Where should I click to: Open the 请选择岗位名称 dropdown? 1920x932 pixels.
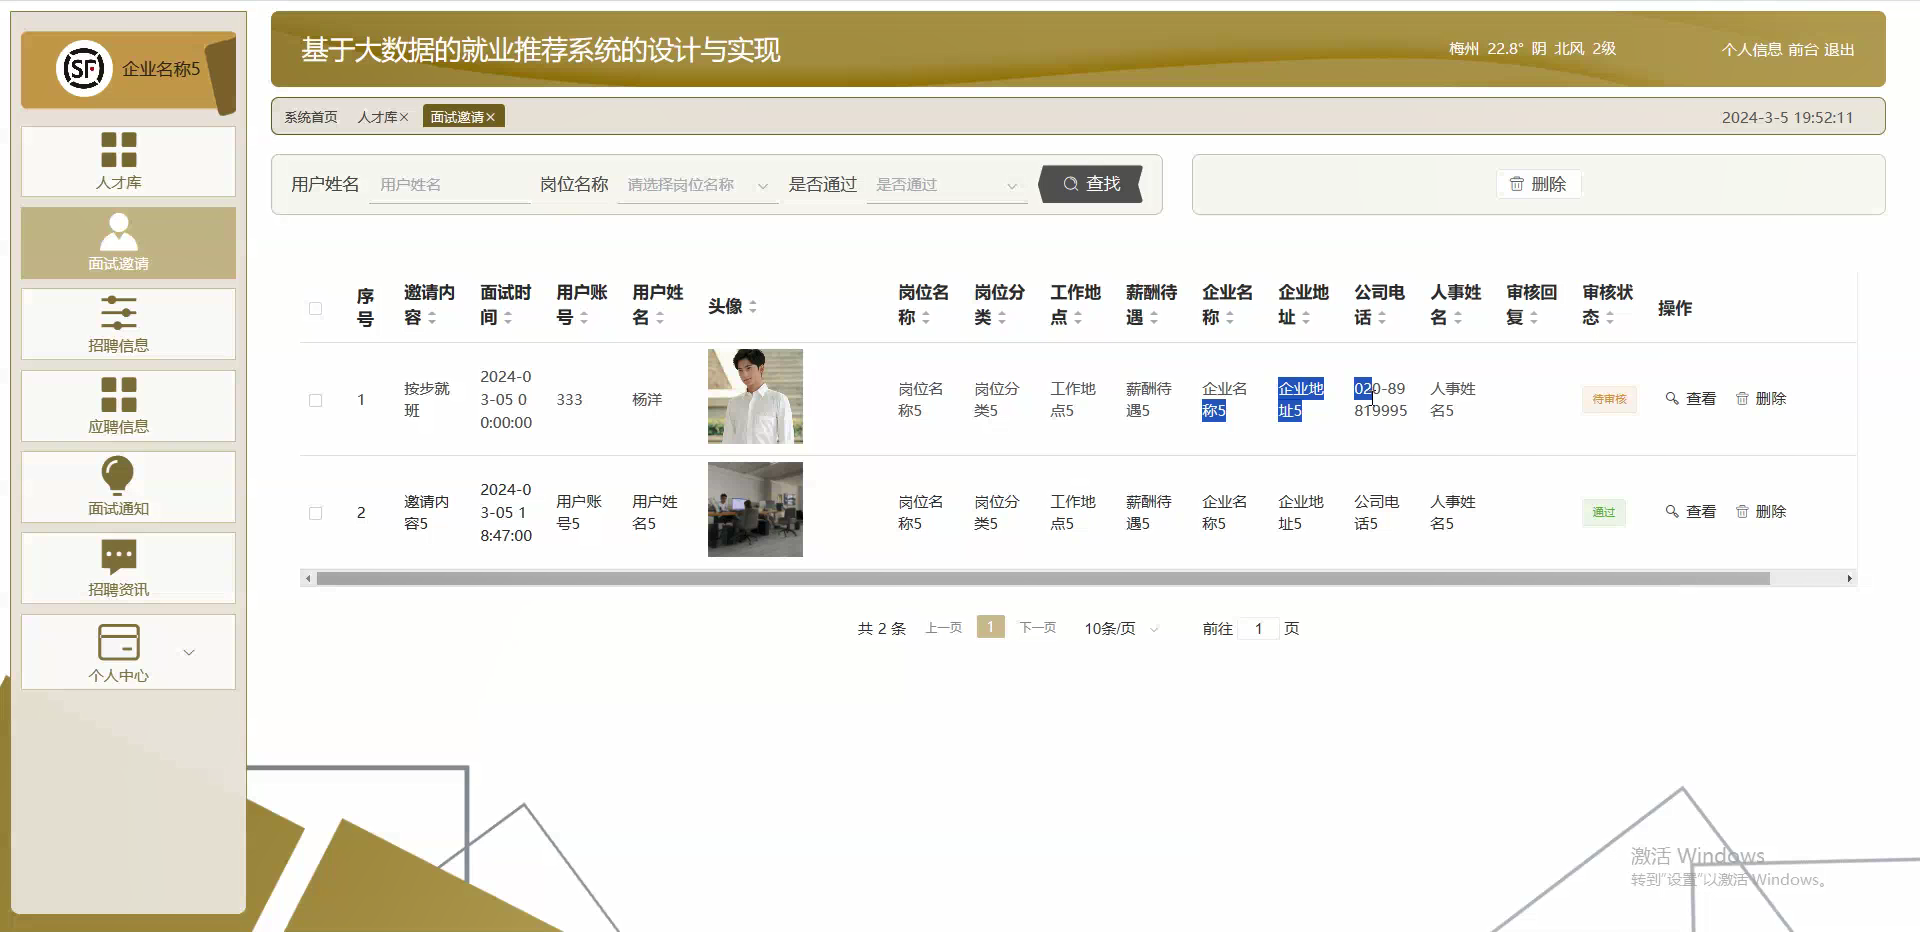point(697,184)
